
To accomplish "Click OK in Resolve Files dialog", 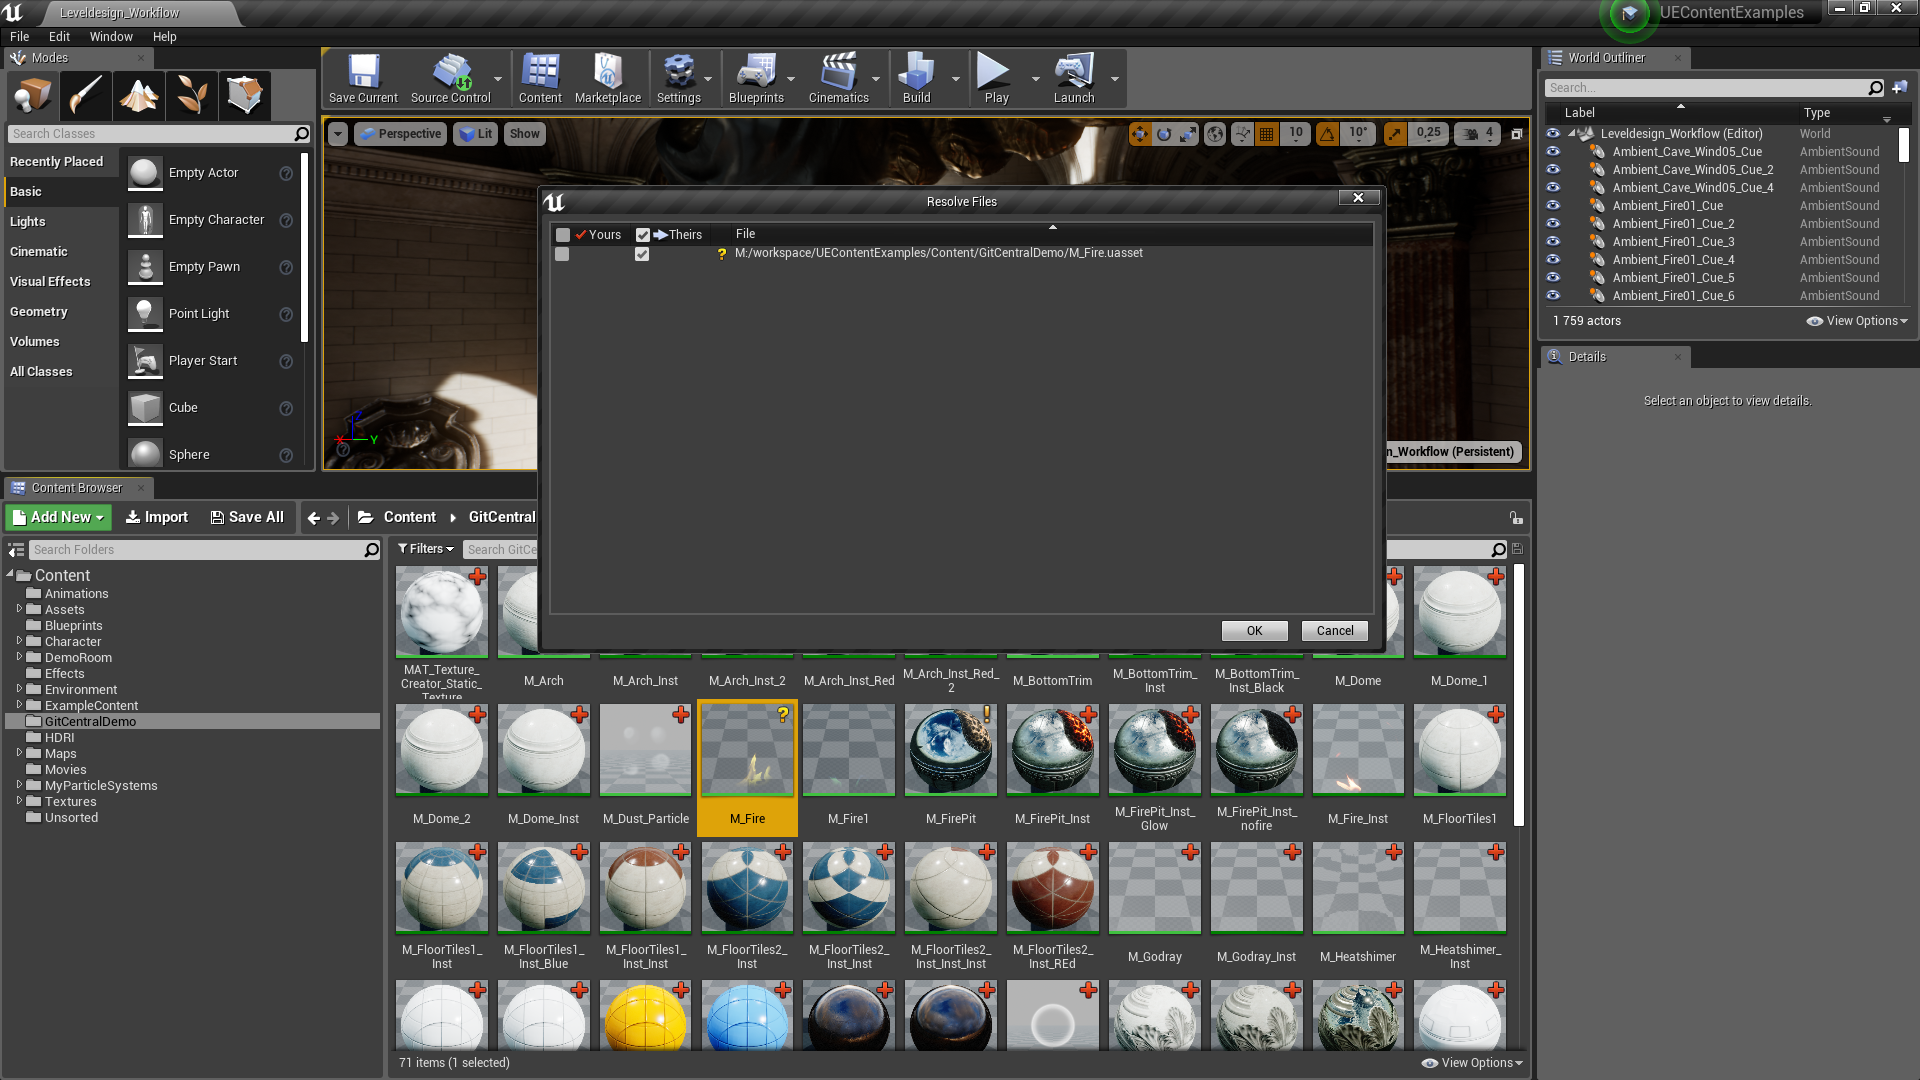I will coord(1254,631).
